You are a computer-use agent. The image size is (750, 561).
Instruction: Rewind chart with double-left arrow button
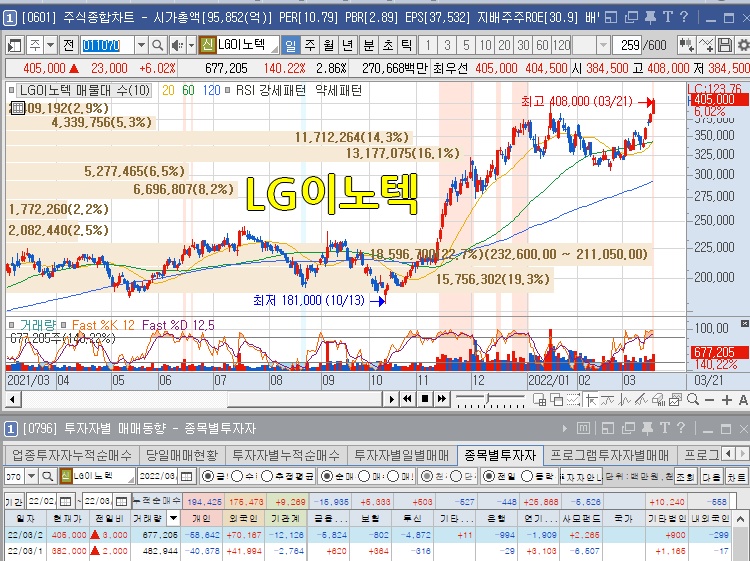(408, 399)
